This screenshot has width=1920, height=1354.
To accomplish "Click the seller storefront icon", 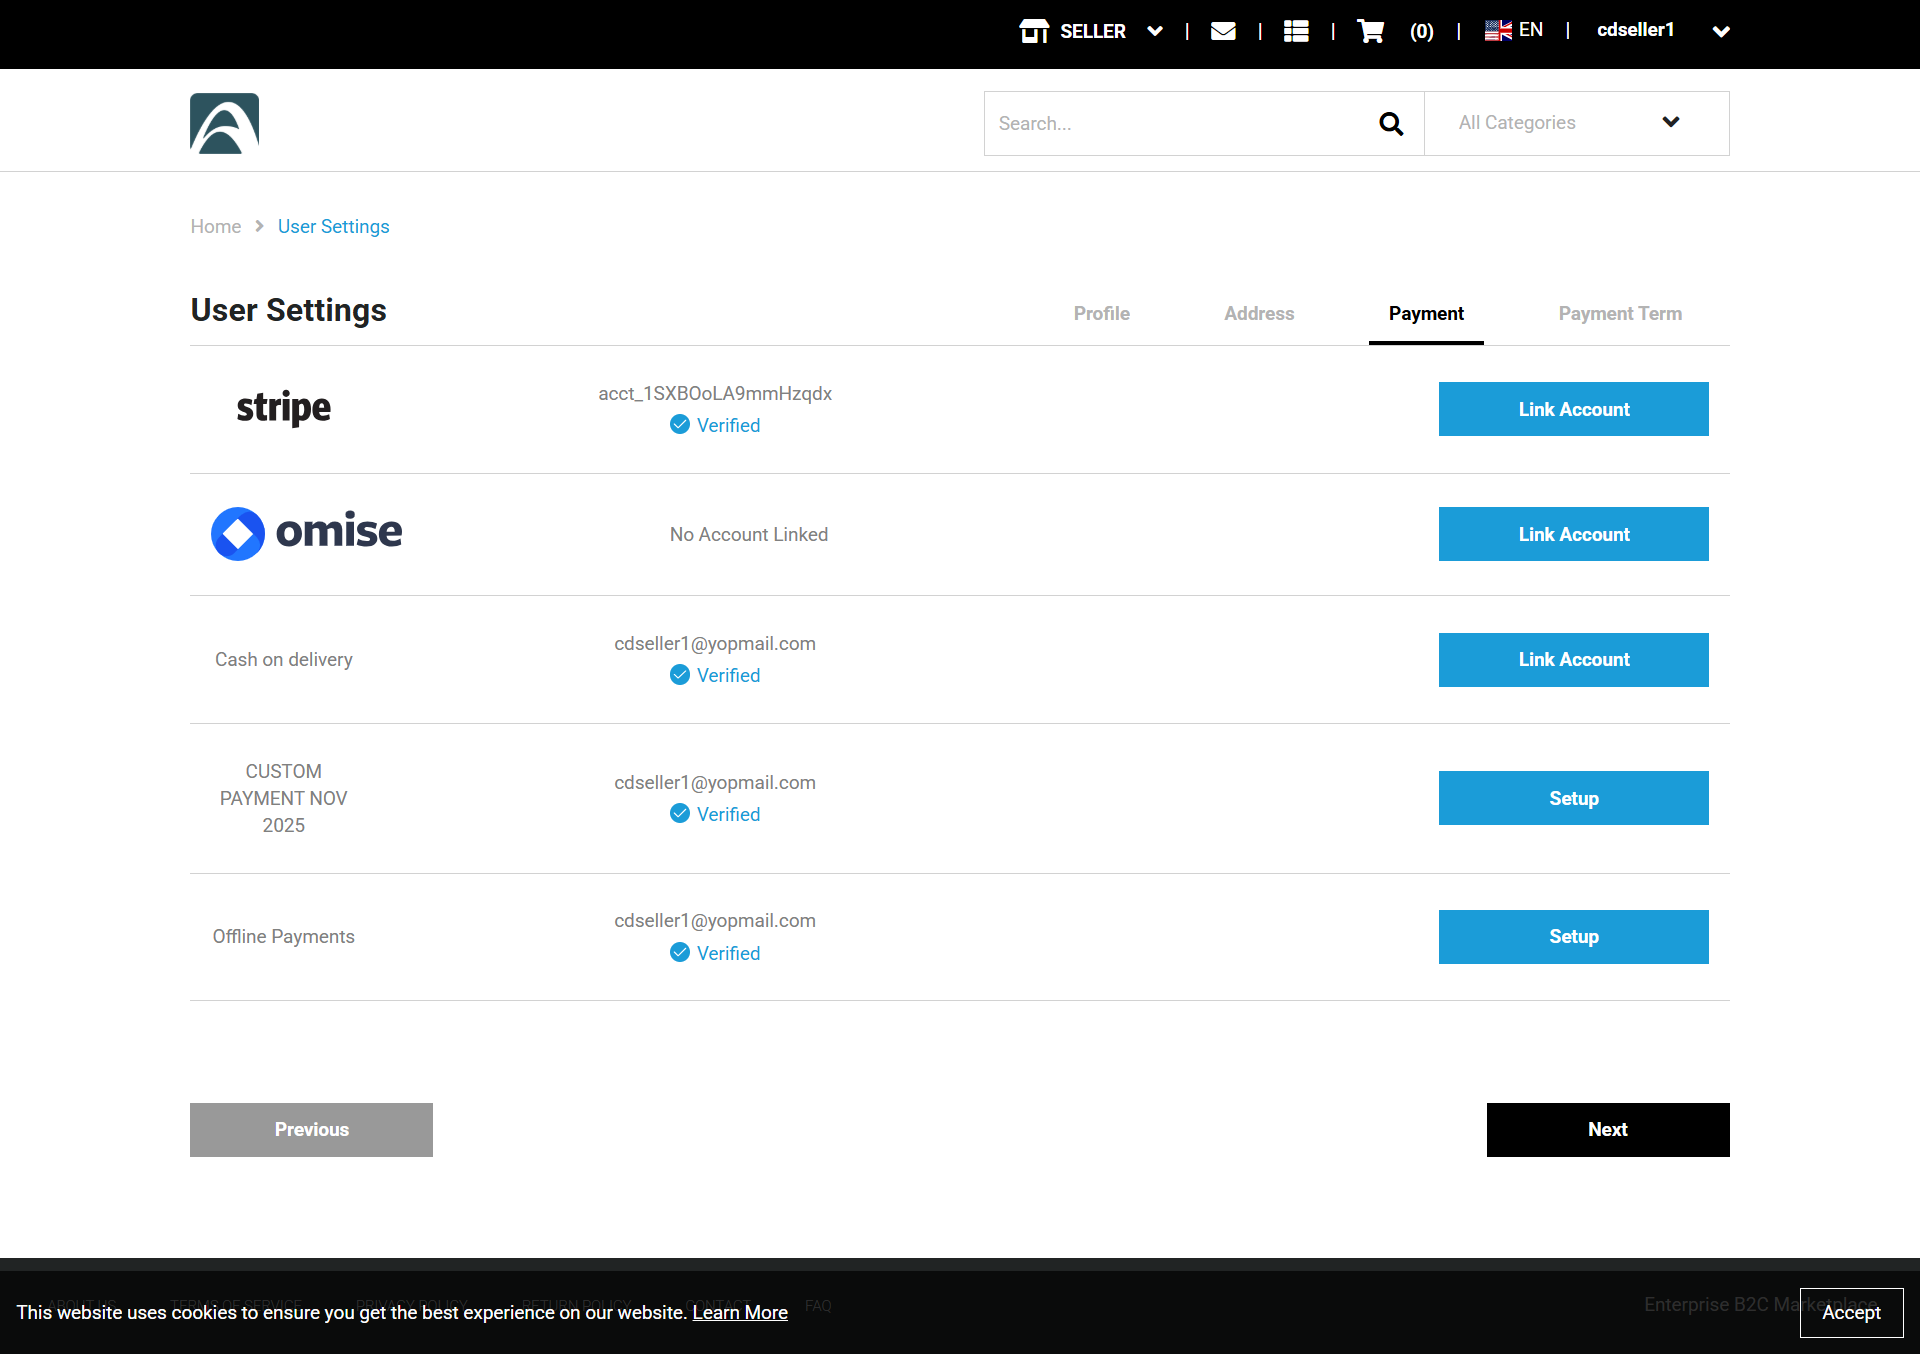I will pos(1034,31).
